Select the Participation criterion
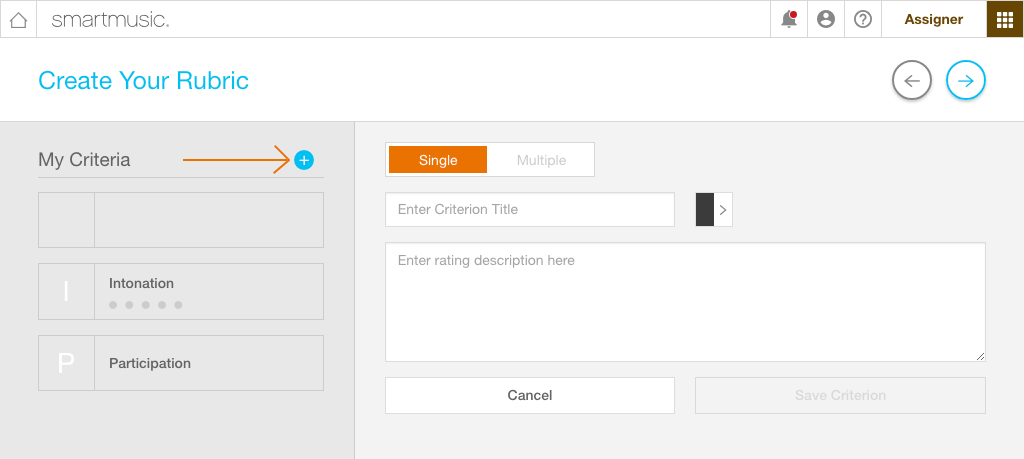 (181, 363)
